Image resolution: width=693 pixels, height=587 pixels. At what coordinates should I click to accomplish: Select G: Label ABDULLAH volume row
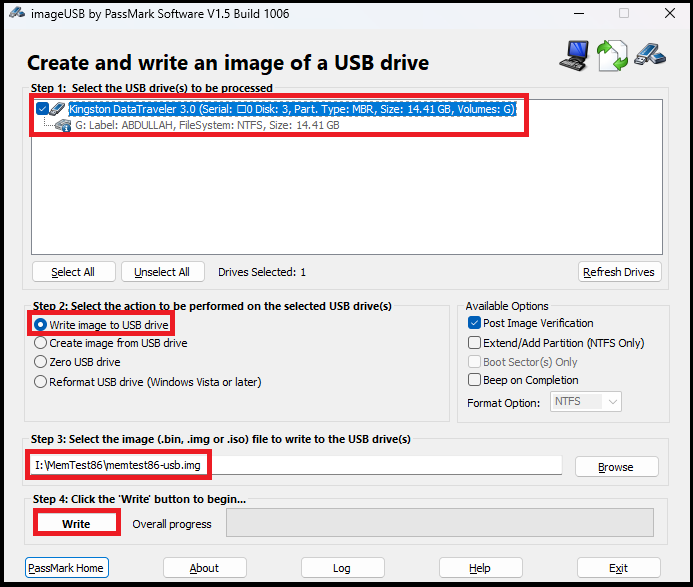click(x=207, y=126)
